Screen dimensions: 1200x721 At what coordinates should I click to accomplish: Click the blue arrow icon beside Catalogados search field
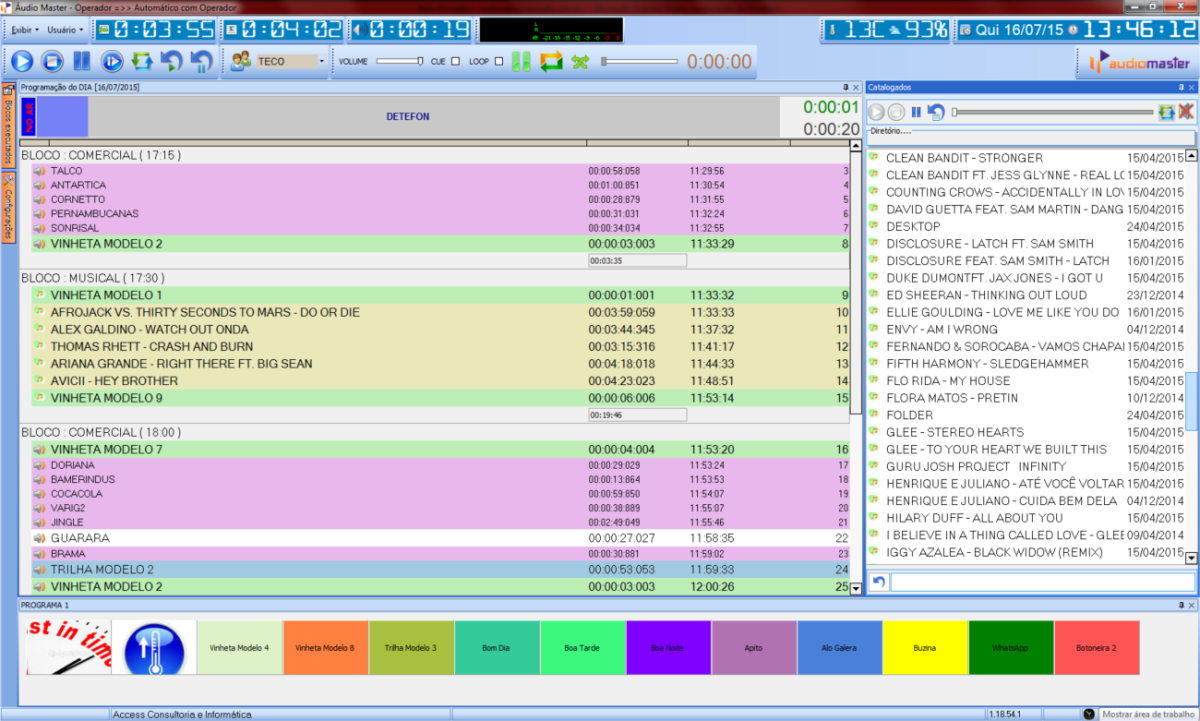tap(878, 582)
